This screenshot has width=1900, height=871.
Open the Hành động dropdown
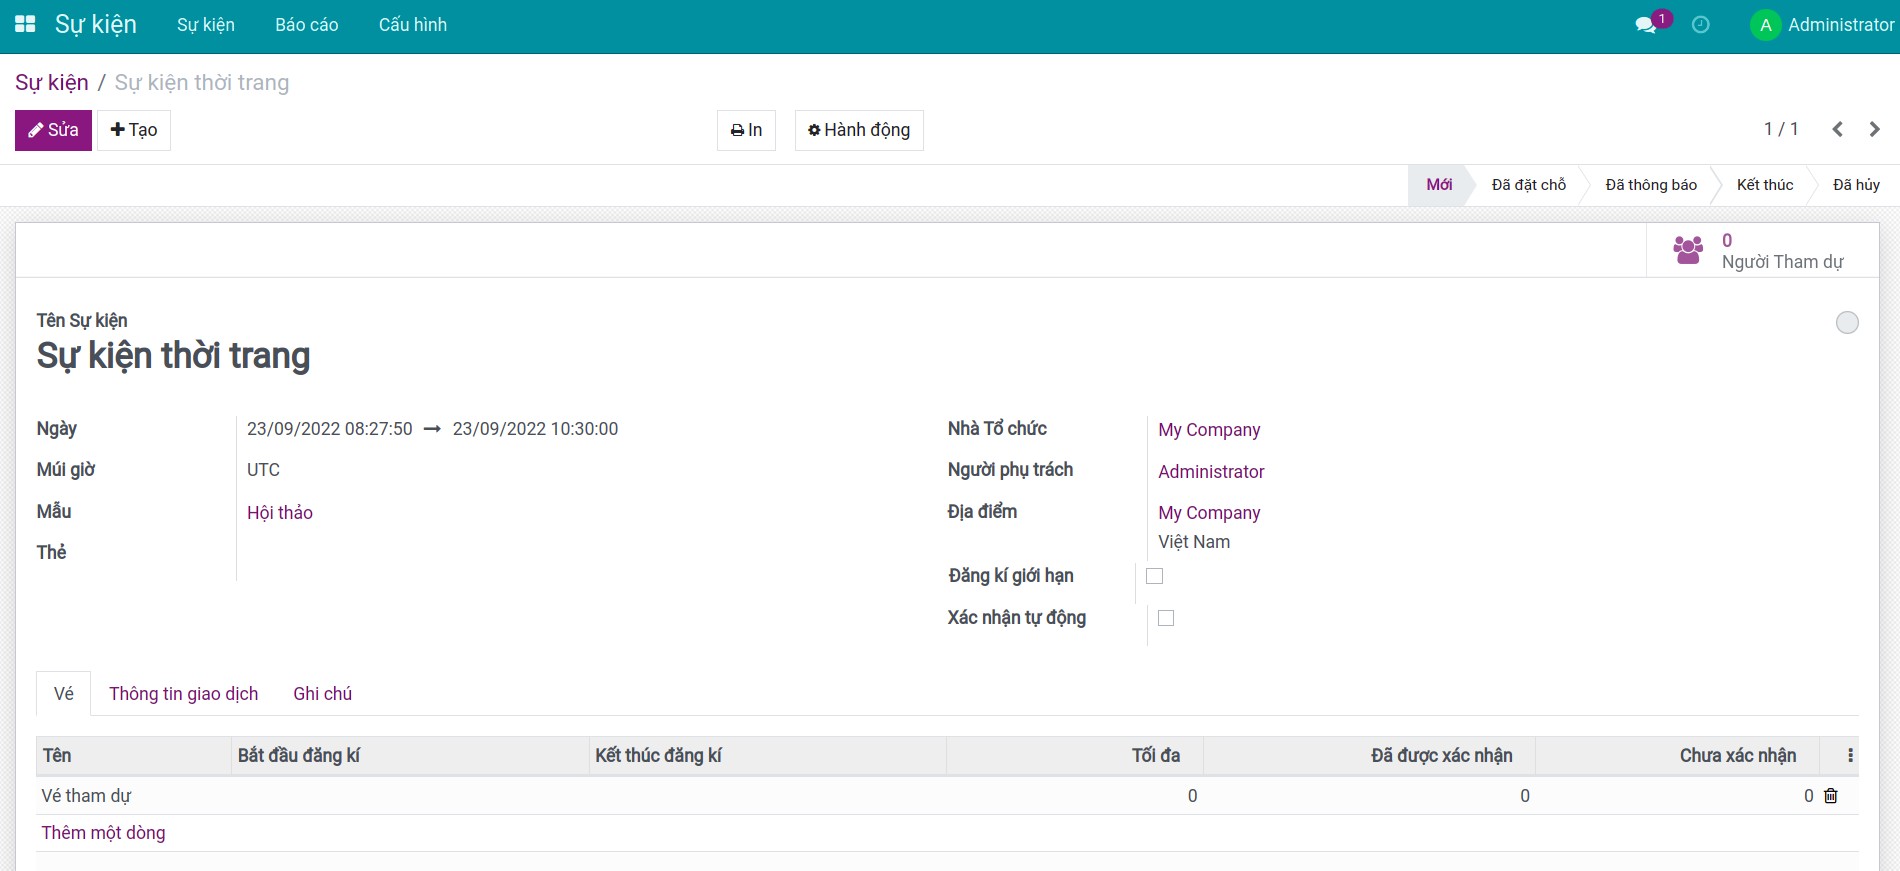click(x=859, y=130)
